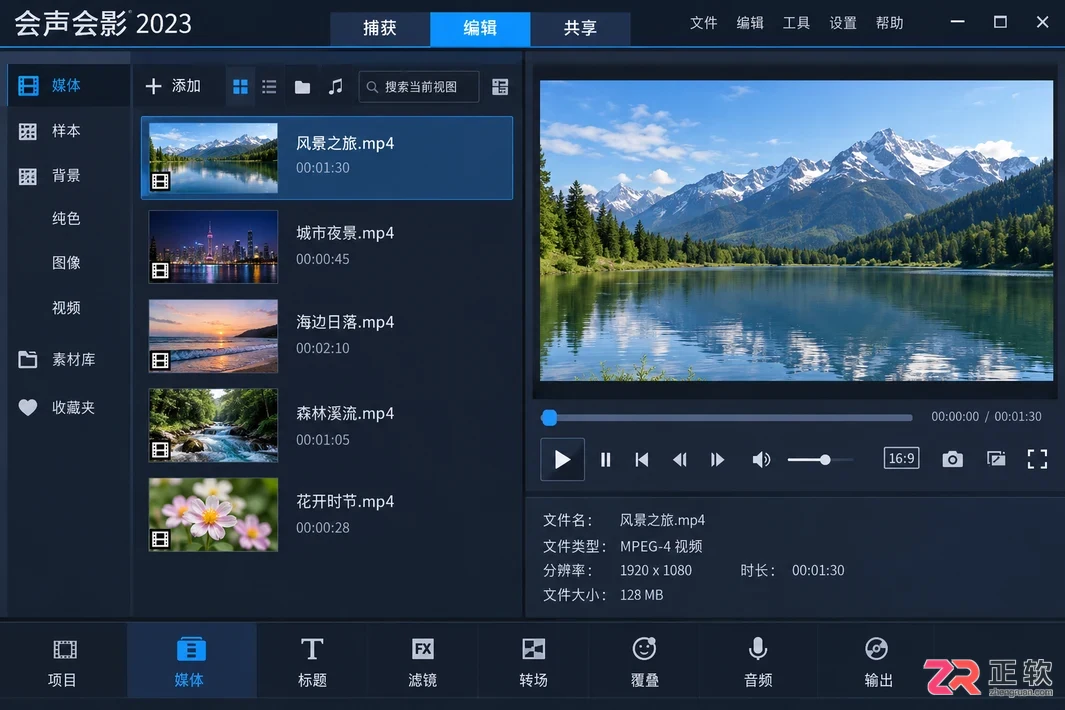
Task: Open the 设置 menu
Action: [843, 23]
